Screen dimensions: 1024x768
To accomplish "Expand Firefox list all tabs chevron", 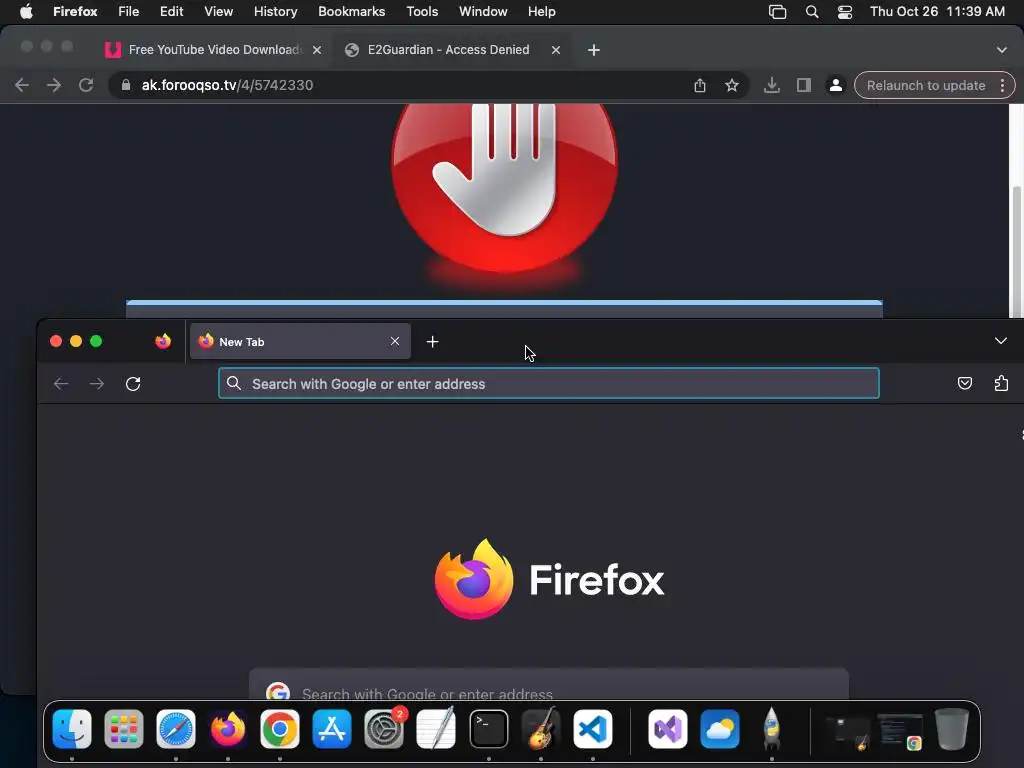I will pyautogui.click(x=1000, y=341).
